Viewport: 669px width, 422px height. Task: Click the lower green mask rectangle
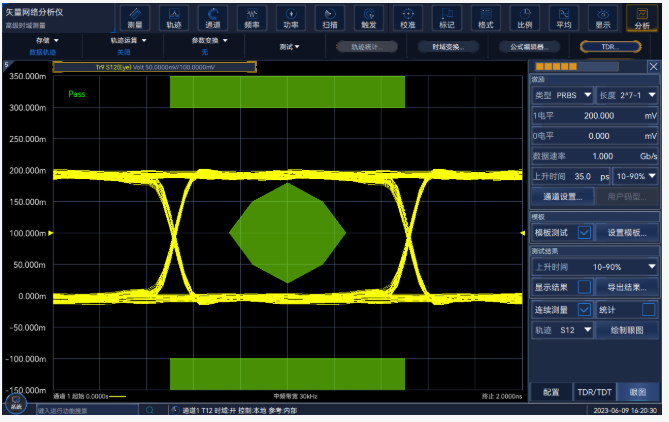pyautogui.click(x=287, y=374)
